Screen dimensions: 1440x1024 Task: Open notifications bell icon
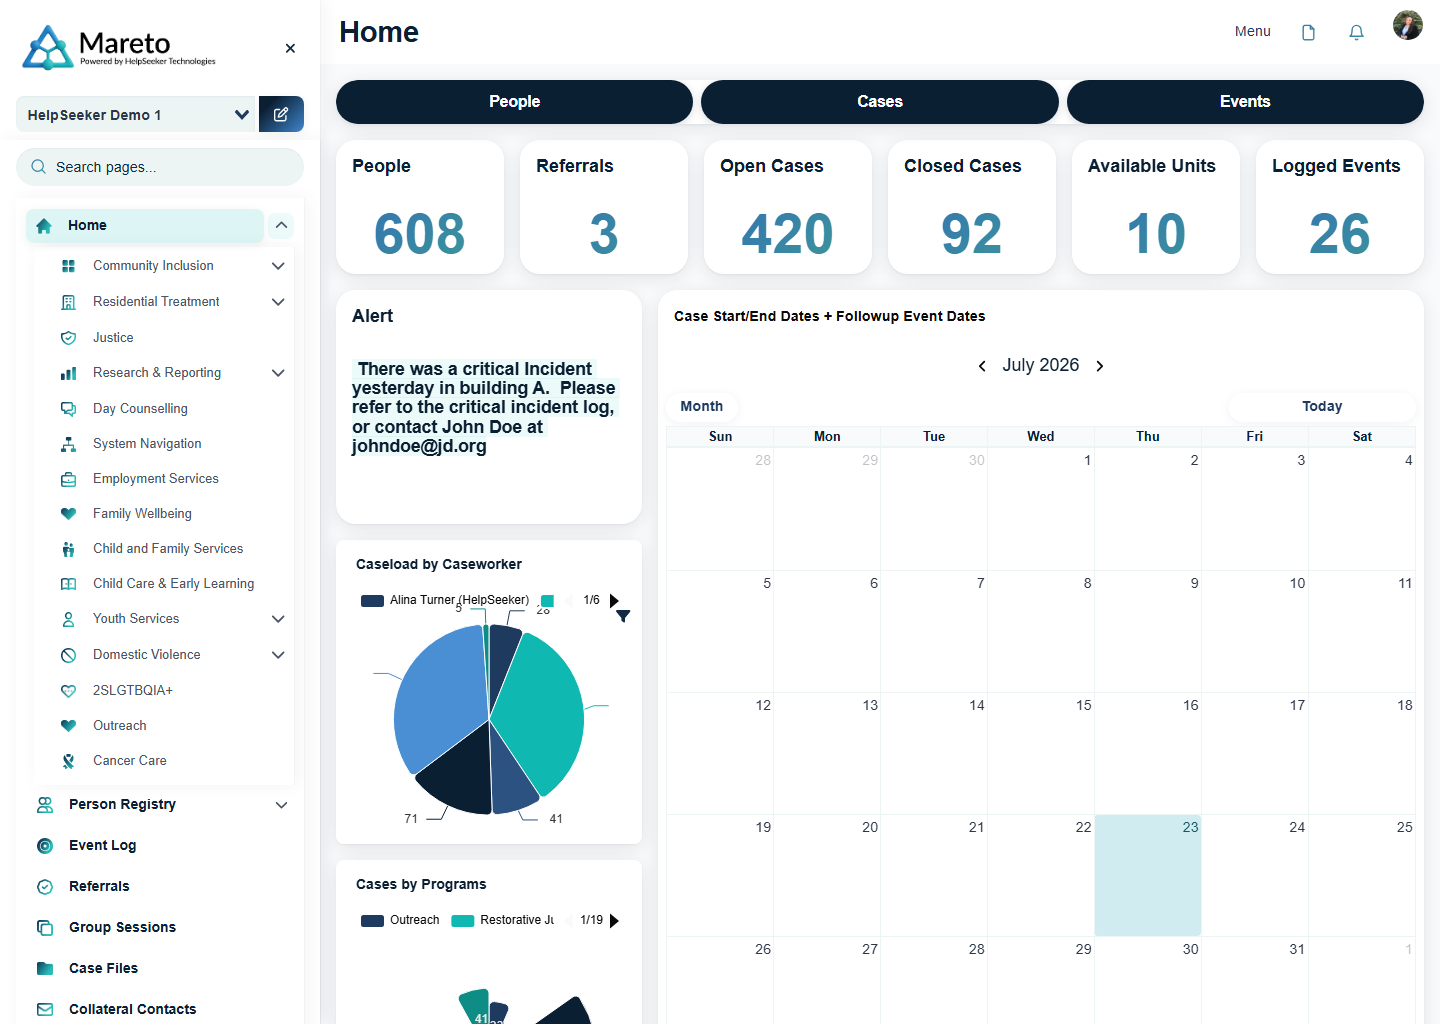[1356, 32]
